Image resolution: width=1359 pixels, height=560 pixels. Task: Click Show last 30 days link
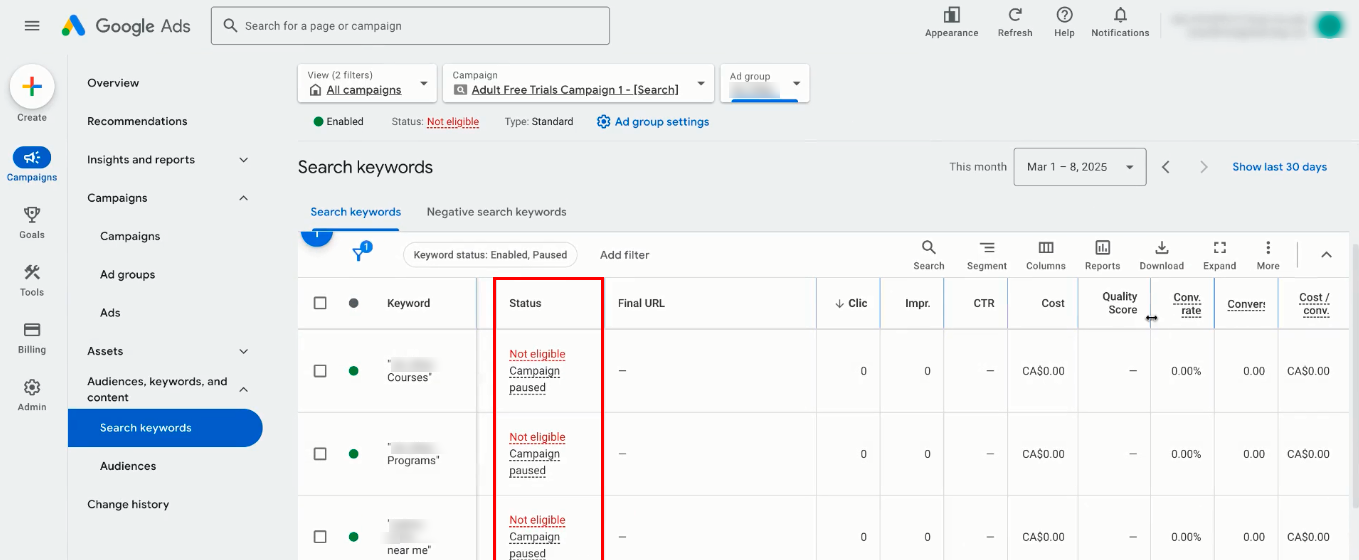[1279, 167]
